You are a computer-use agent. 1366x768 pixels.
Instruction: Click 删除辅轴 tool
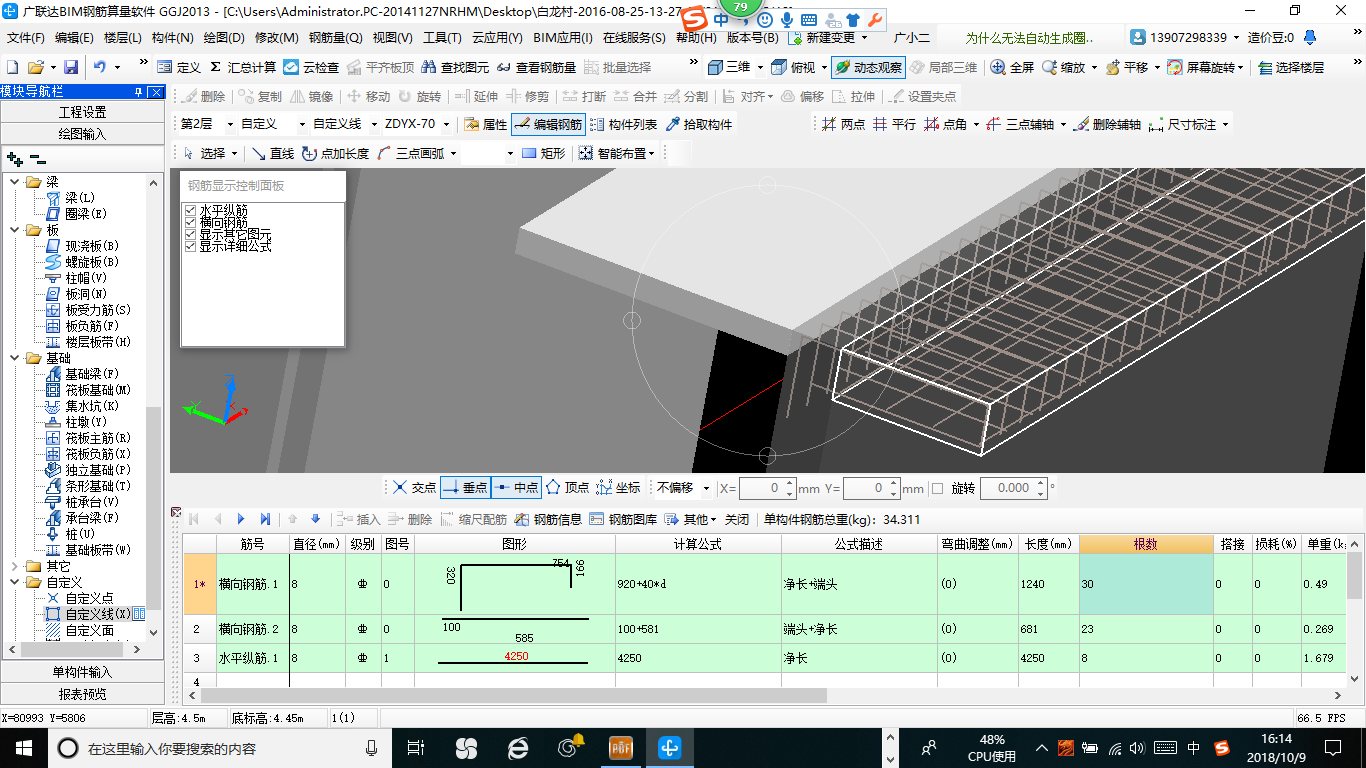(1107, 124)
